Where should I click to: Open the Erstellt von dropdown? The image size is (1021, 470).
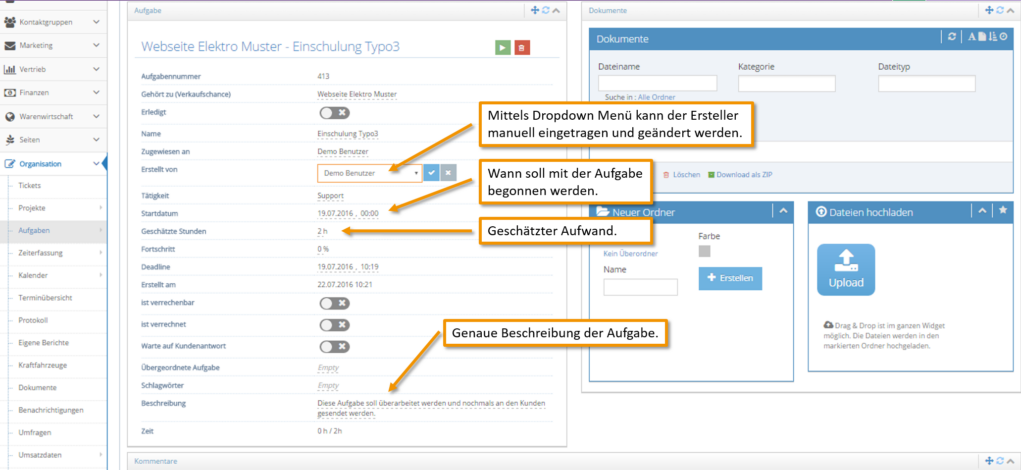click(369, 173)
